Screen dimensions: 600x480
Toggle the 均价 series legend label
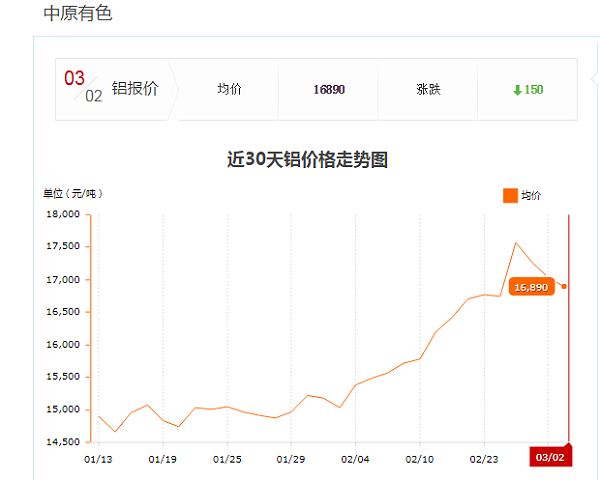pyautogui.click(x=531, y=197)
